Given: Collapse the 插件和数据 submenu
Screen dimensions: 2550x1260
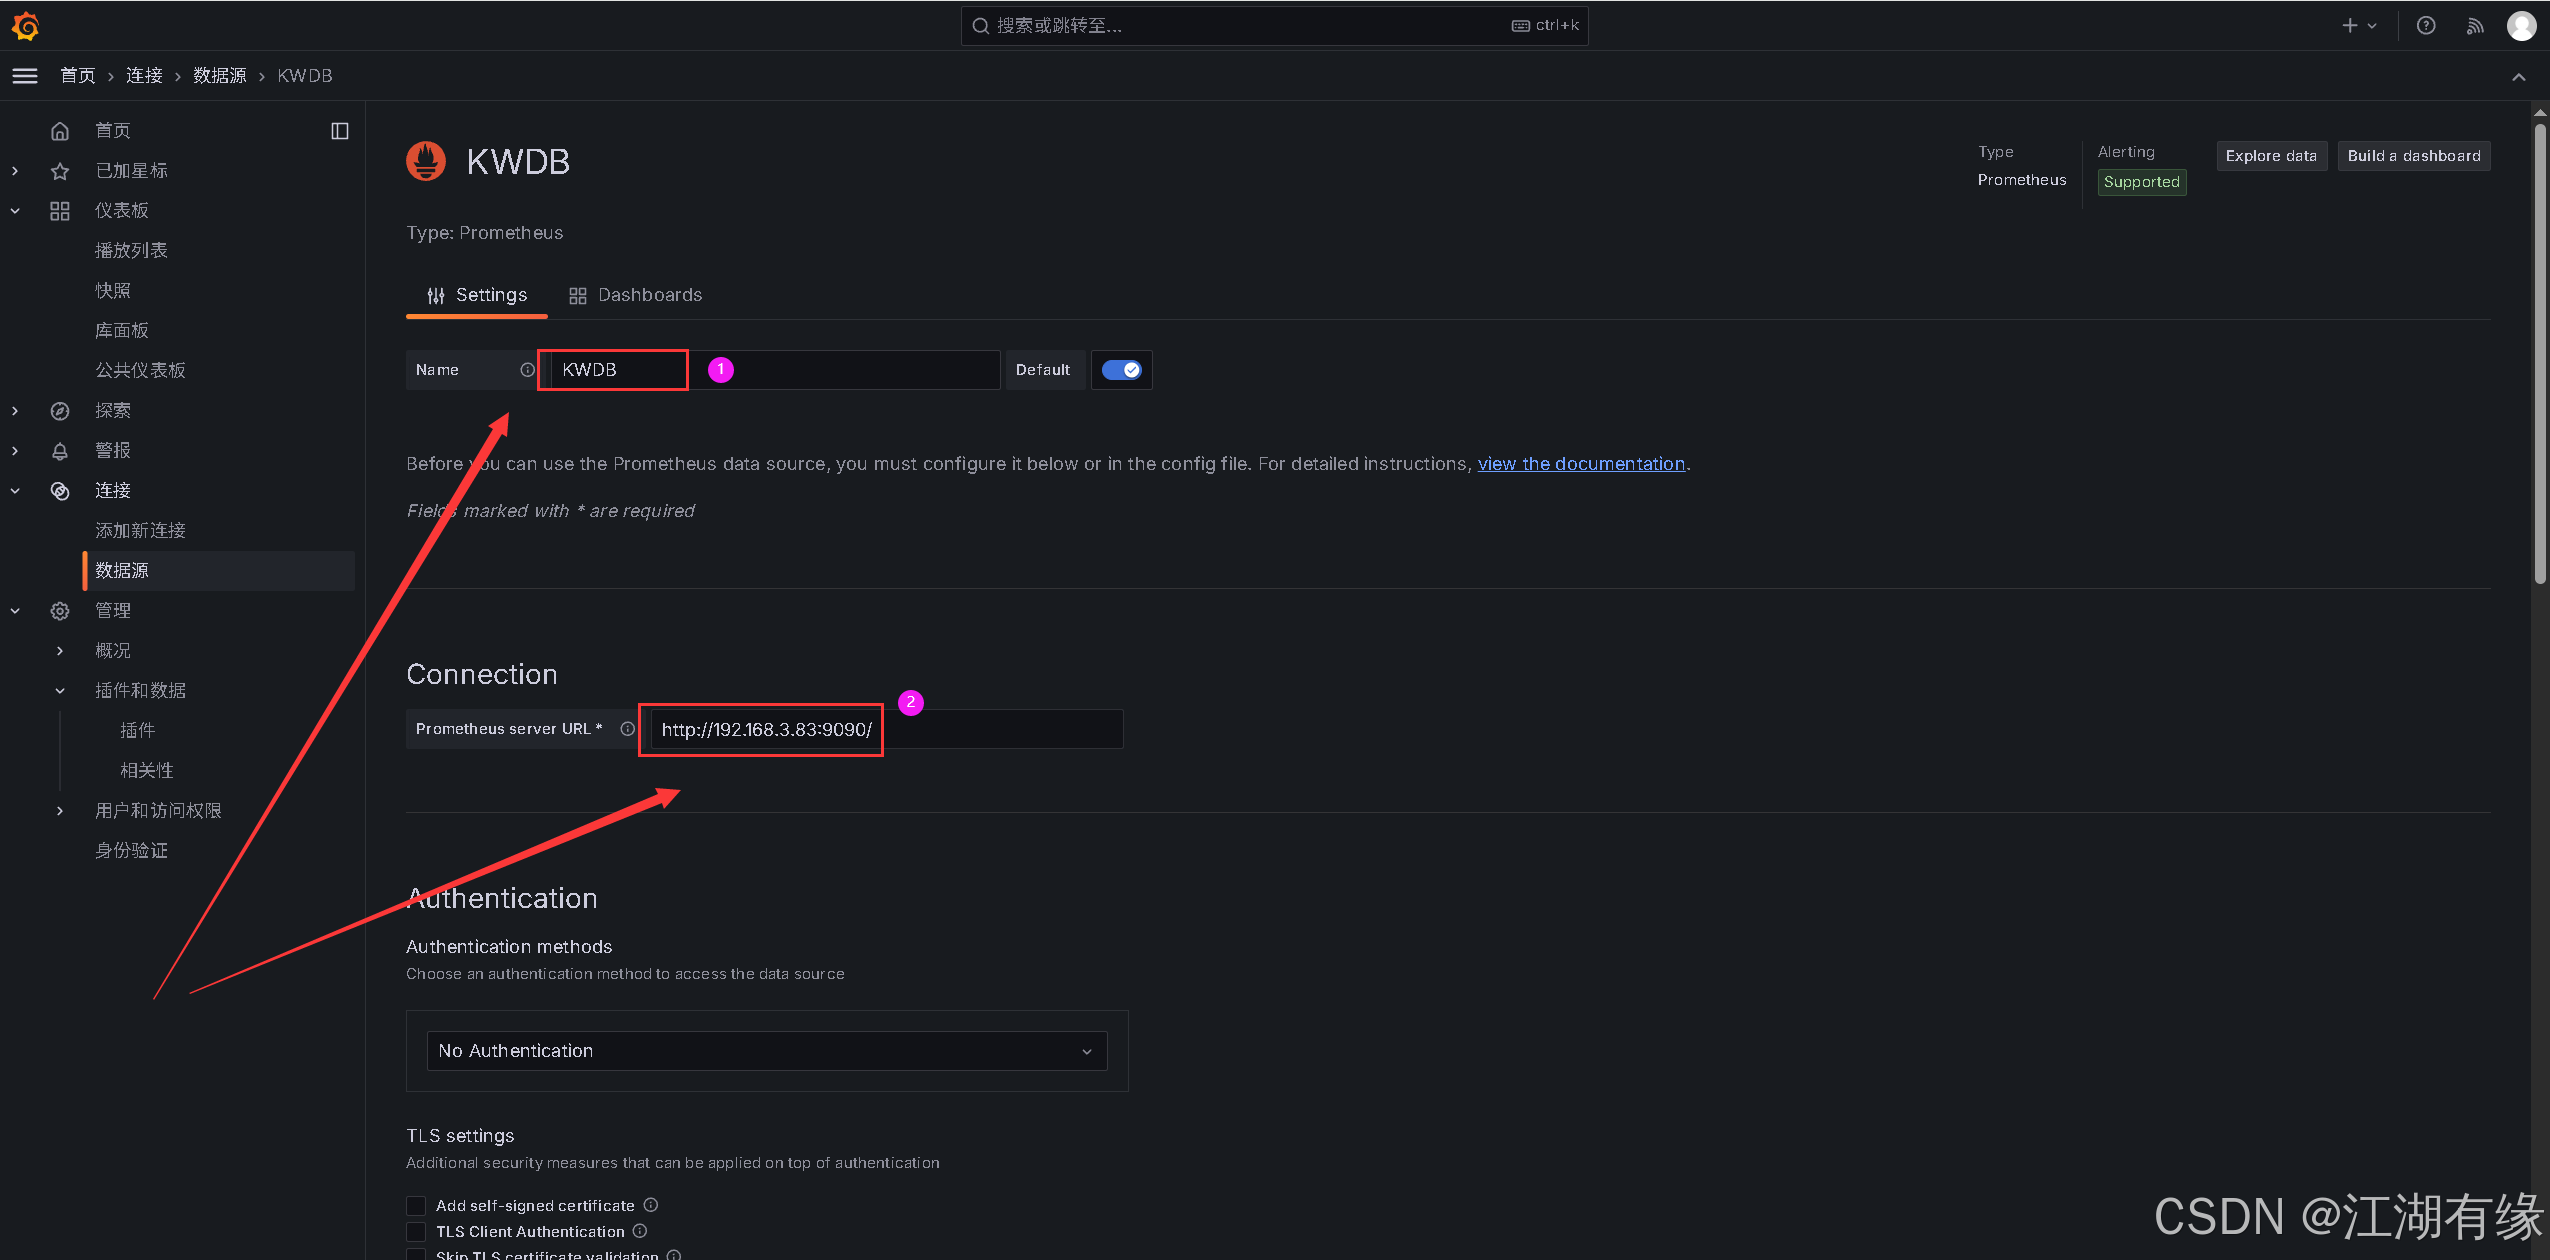Looking at the screenshot, I should (60, 691).
